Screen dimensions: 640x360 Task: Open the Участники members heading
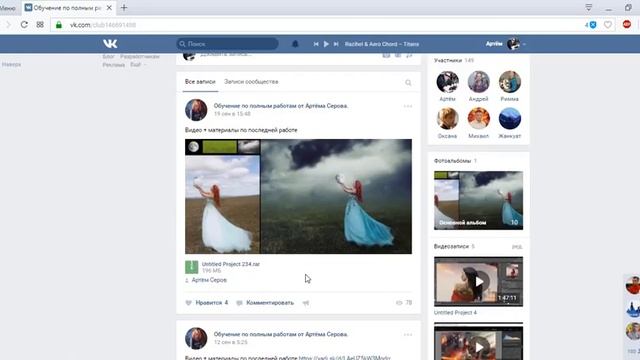[x=454, y=60]
